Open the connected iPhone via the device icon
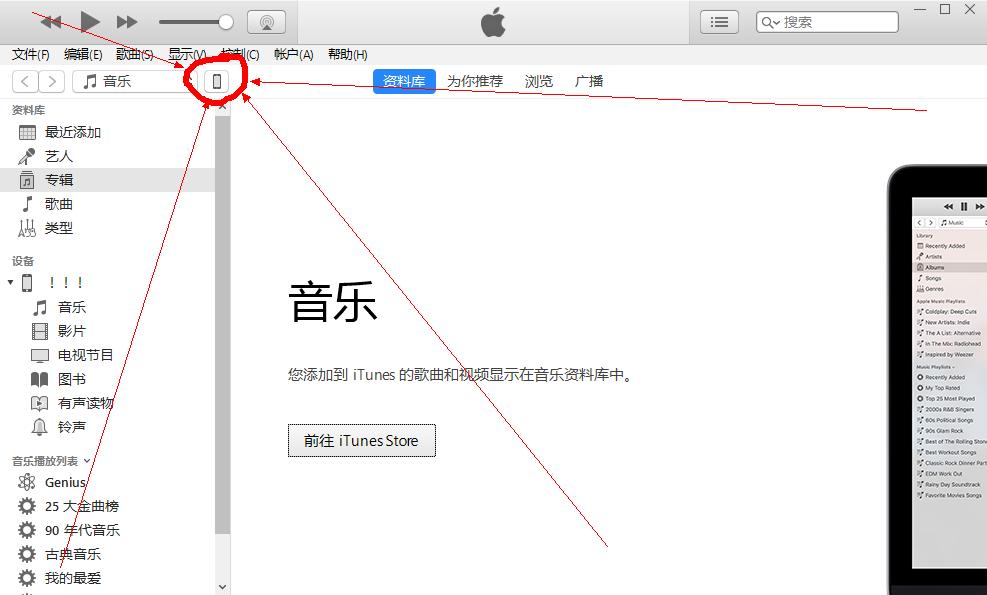The width and height of the screenshot is (987, 595). click(x=218, y=80)
